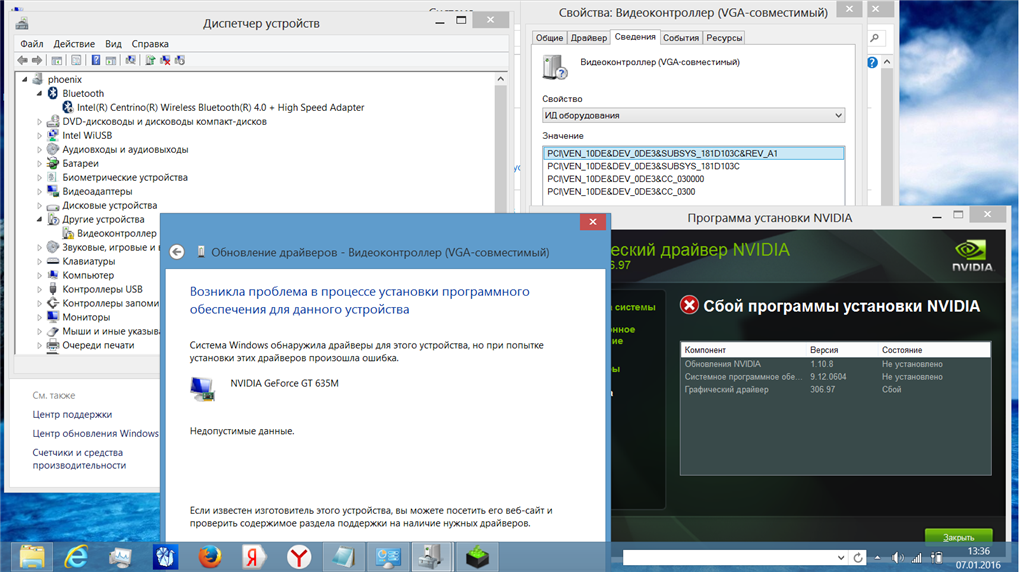1024x572 pixels.
Task: Expand the Видеоадаптеры node
Action: [39, 191]
